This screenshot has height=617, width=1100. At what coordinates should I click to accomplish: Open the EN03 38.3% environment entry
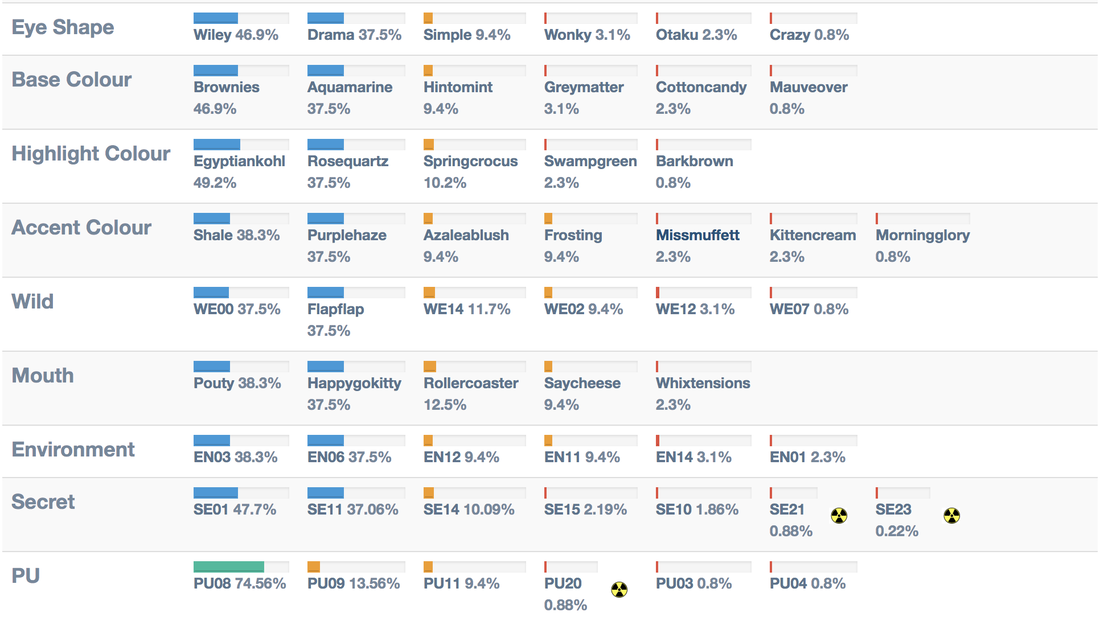236,457
